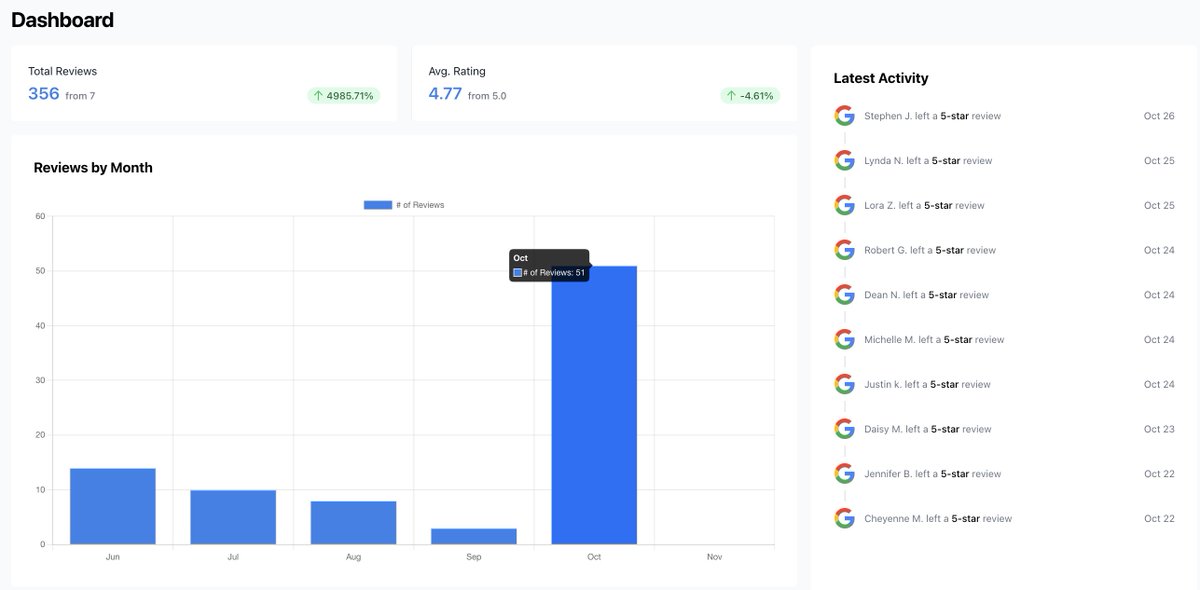Click Google icon beside Justin k. review
The width and height of the screenshot is (1200, 590).
click(844, 384)
